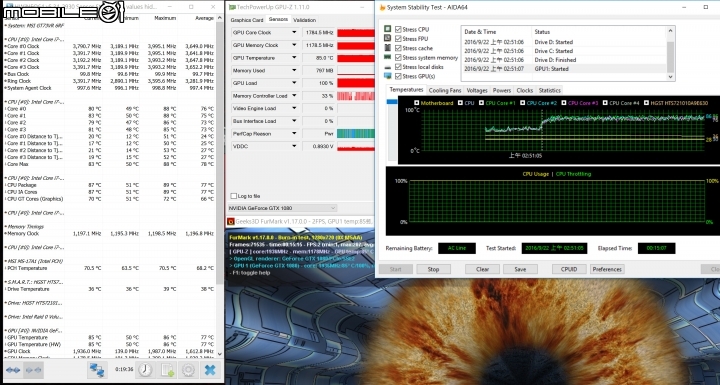Select 'CPU Package' row in HWiNFO
This screenshot has height=385, width=720.
(110, 185)
